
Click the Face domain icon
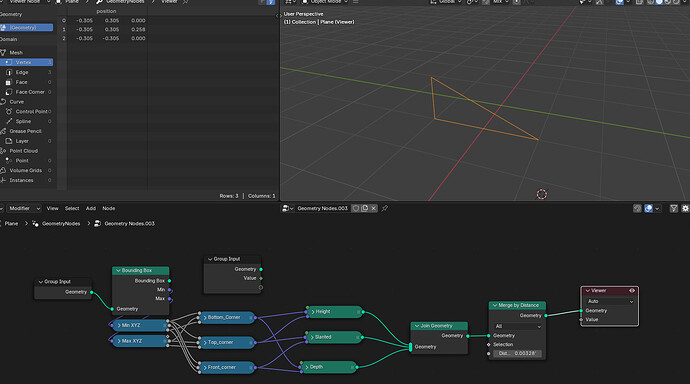pos(8,82)
